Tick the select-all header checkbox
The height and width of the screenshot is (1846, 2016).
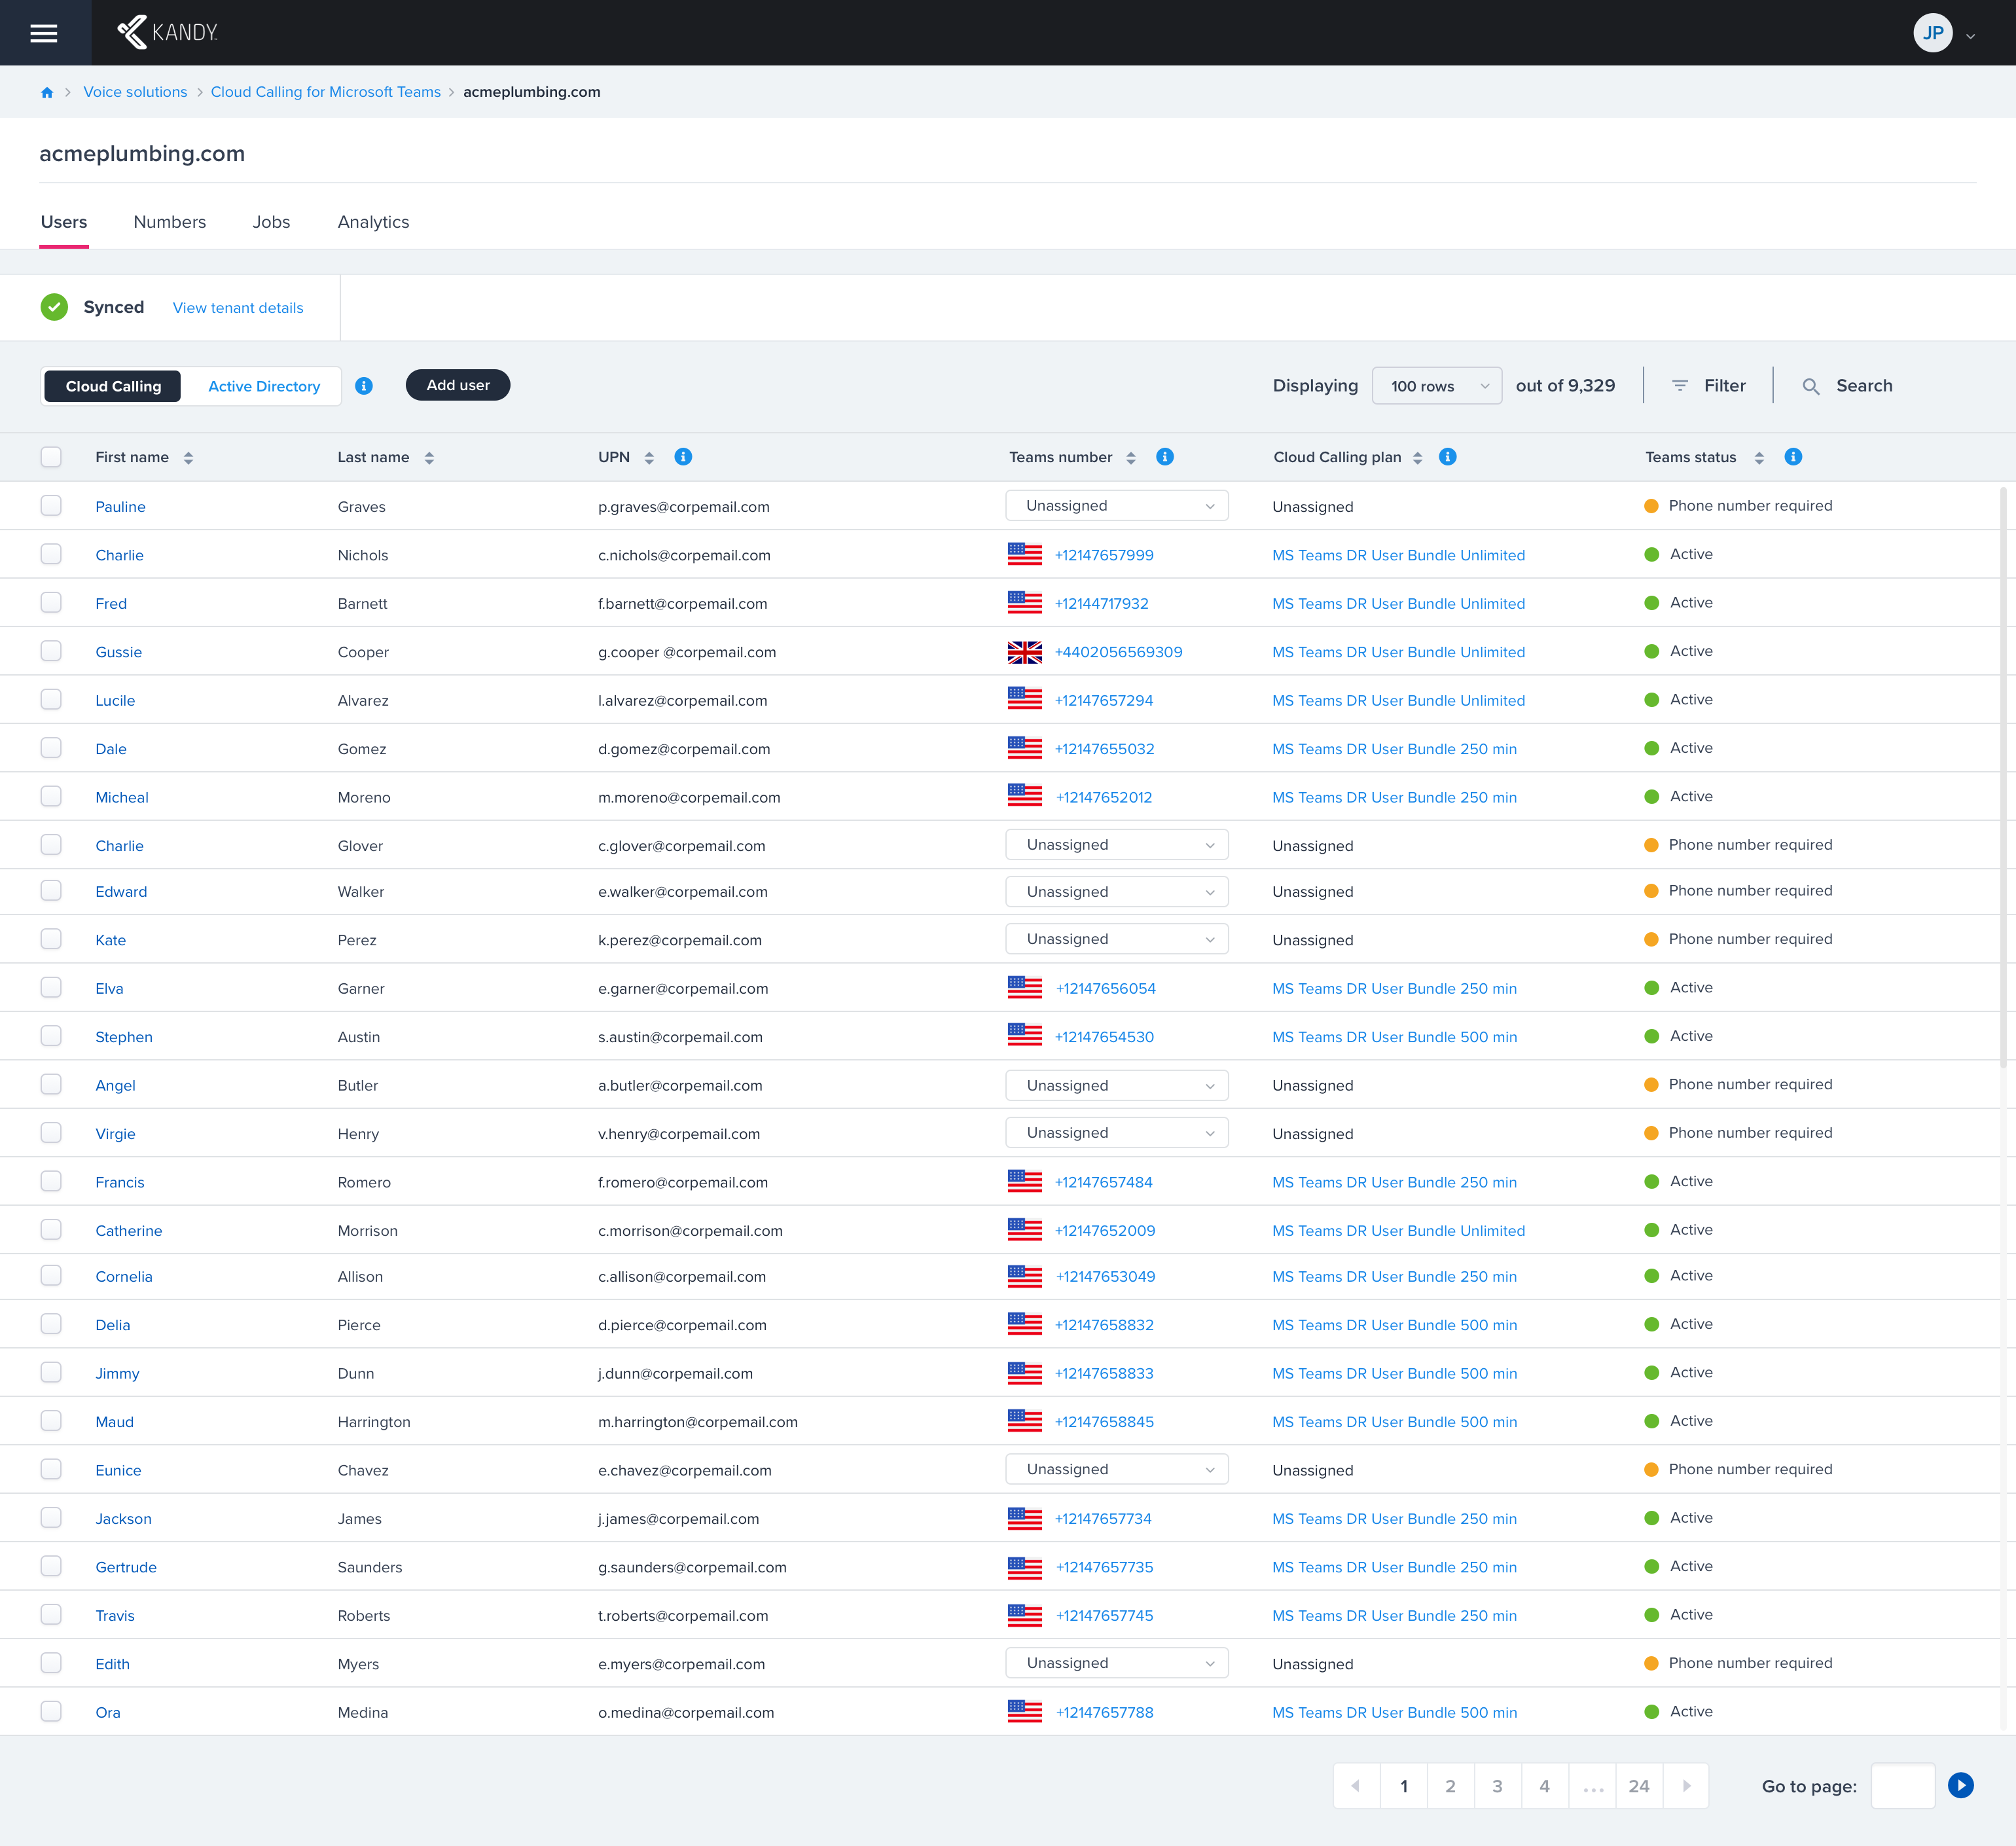pyautogui.click(x=51, y=457)
